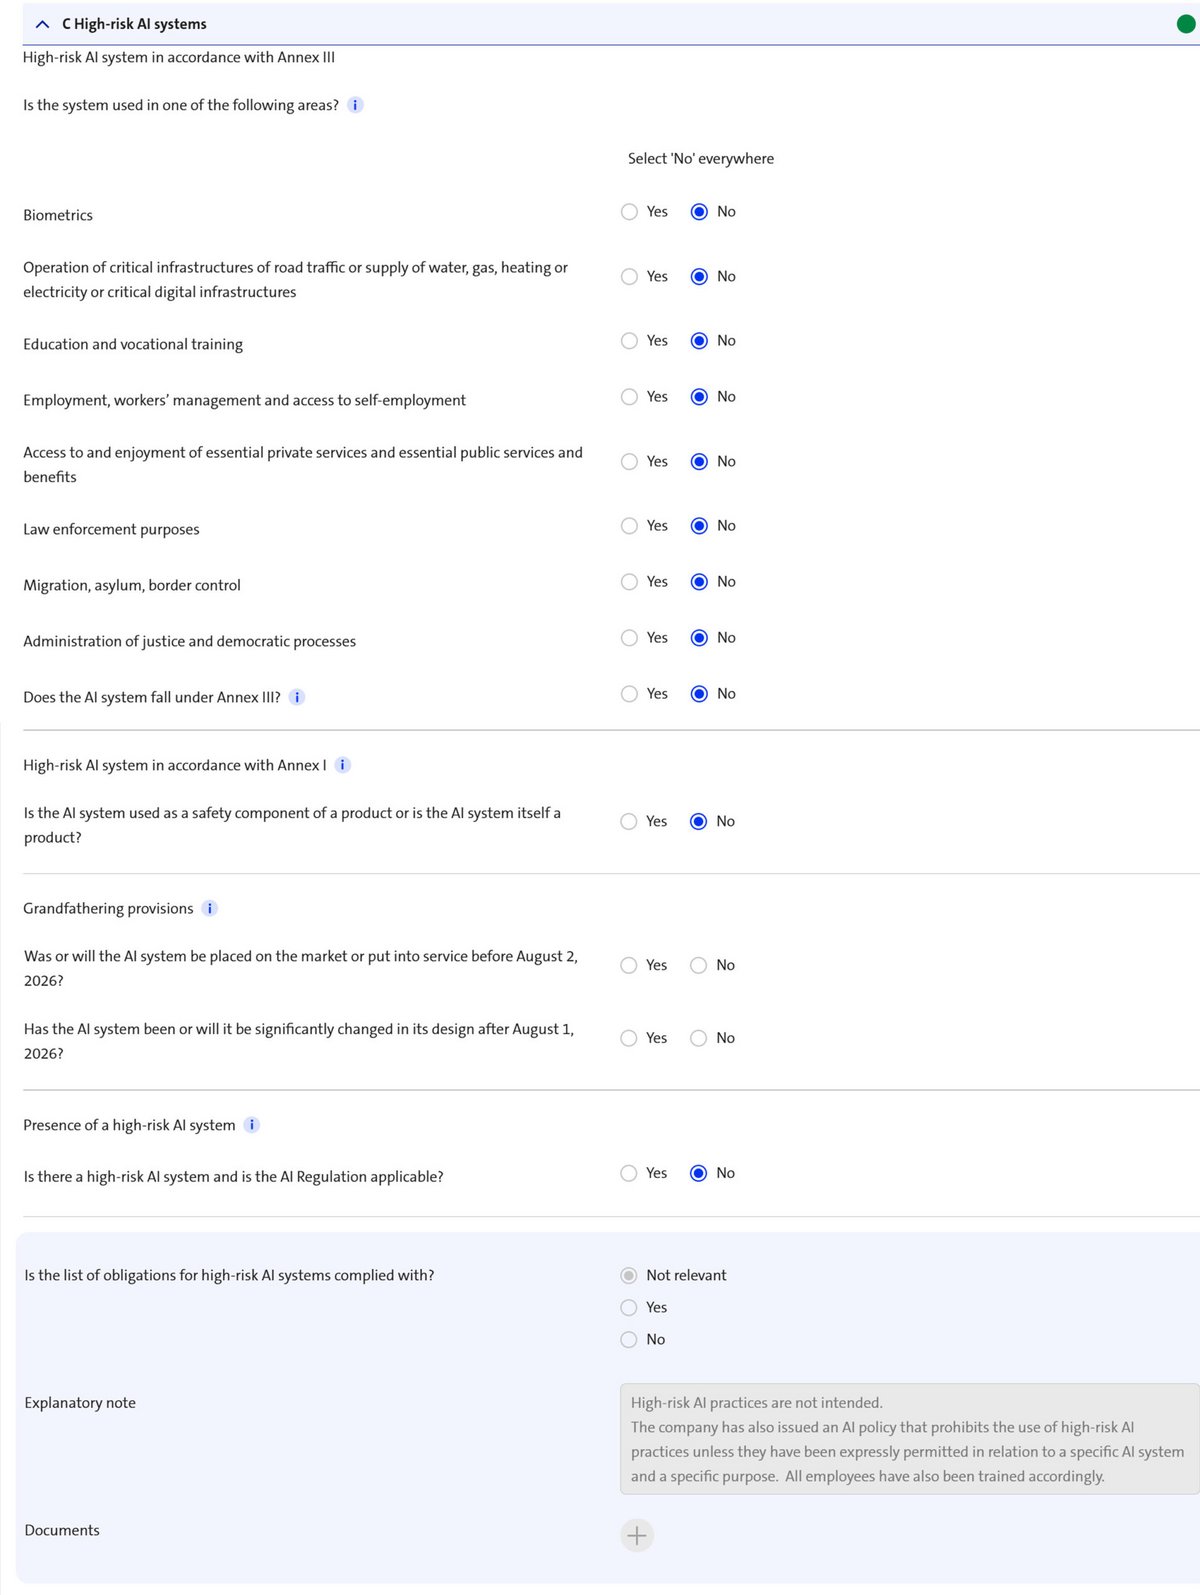This screenshot has width=1200, height=1595.
Task: Show info for Annex III question
Action: [x=297, y=697]
